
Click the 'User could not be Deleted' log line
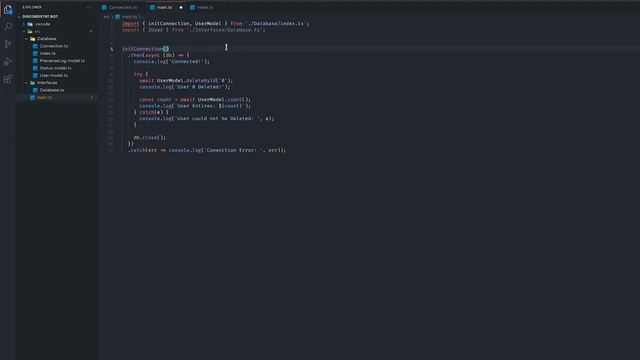tap(207, 119)
